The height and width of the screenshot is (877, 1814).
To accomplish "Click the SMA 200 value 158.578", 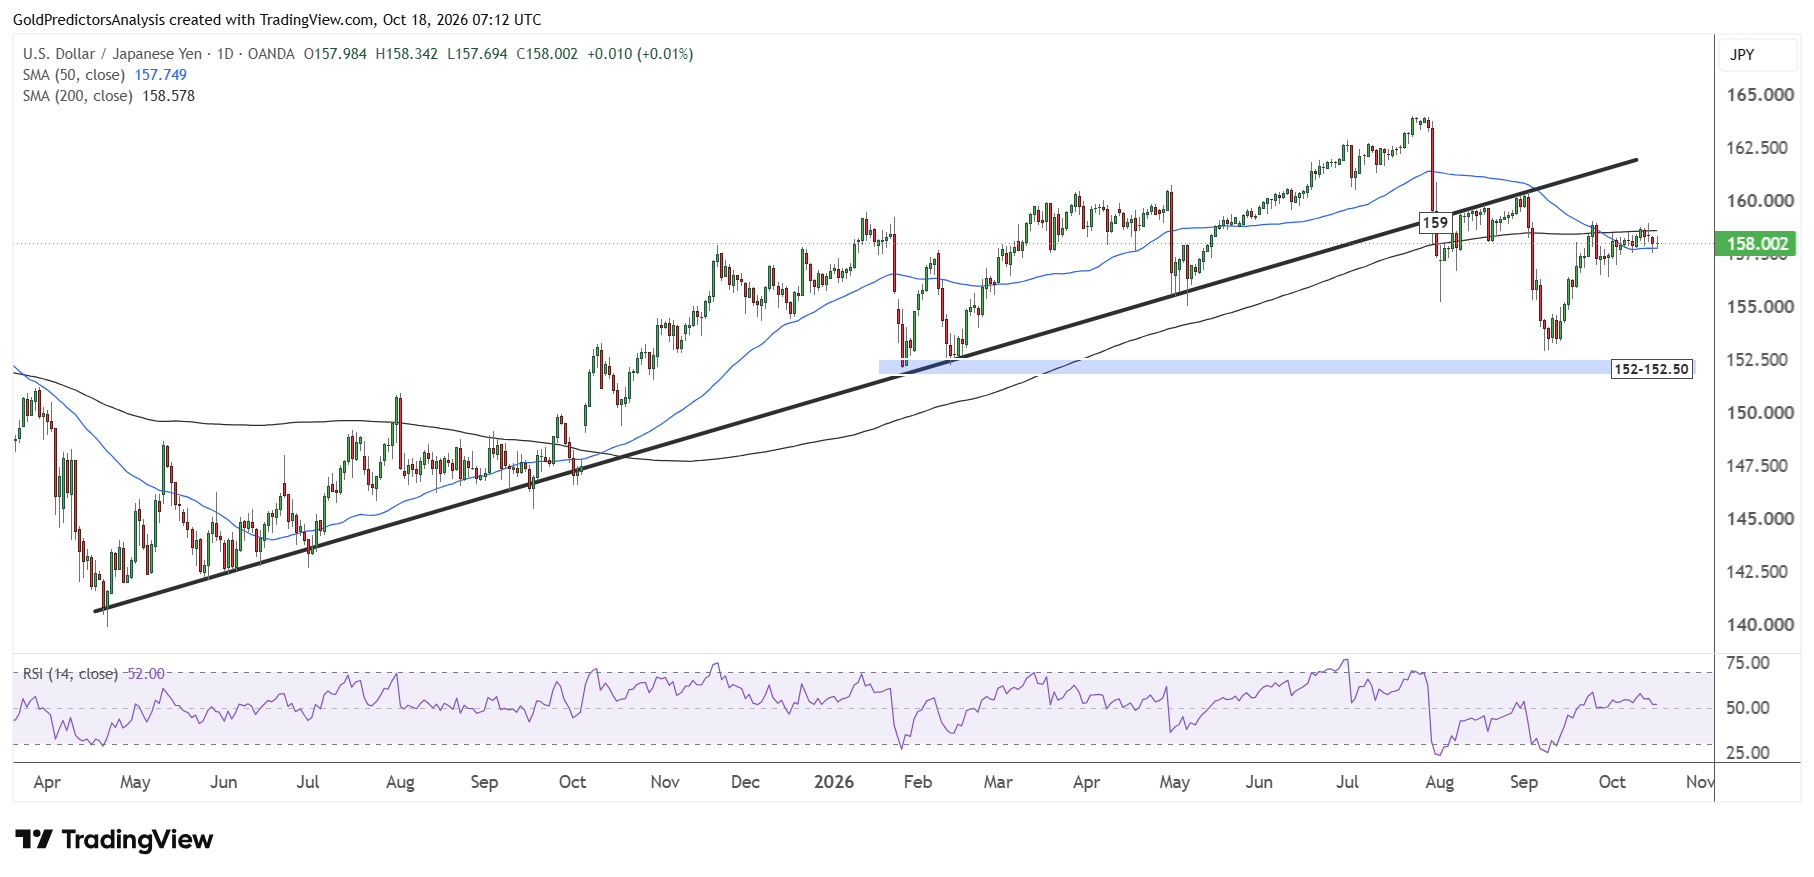I will 169,96.
